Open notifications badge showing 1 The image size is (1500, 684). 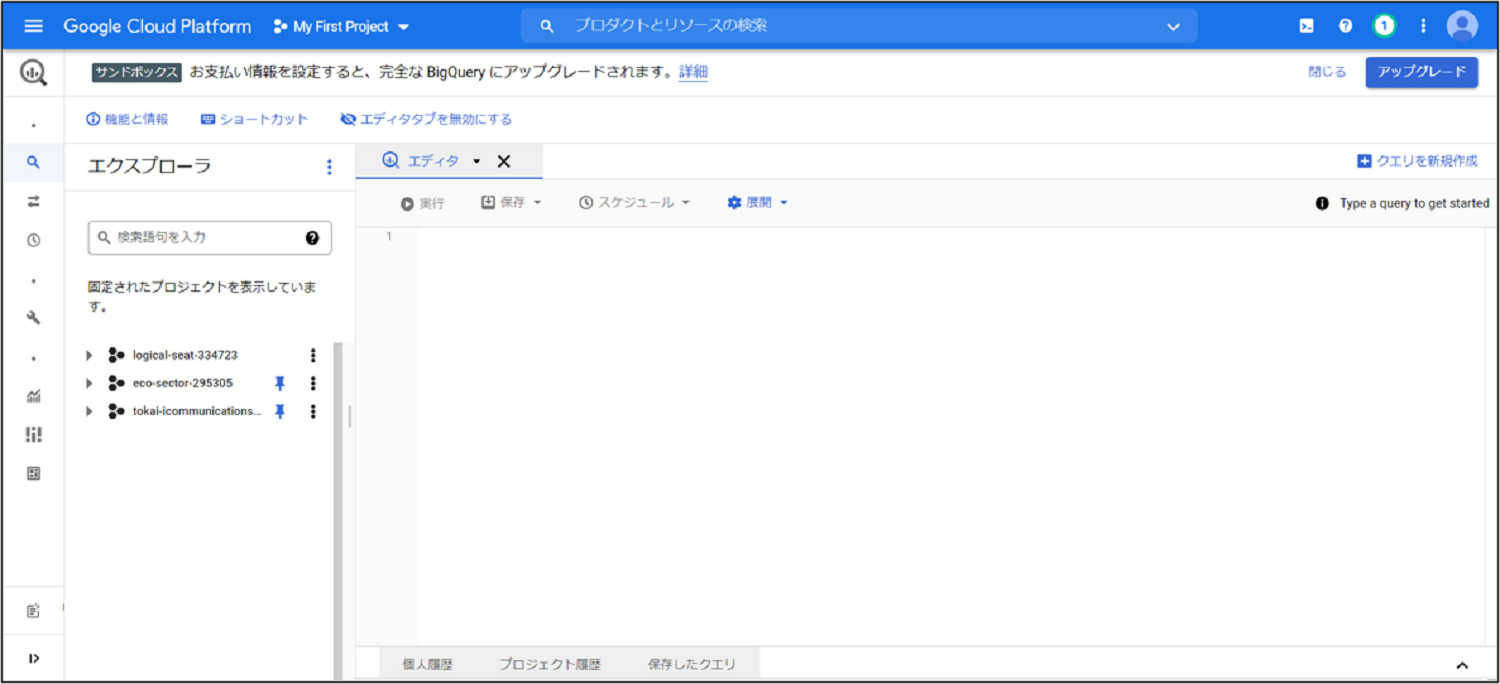[x=1384, y=26]
